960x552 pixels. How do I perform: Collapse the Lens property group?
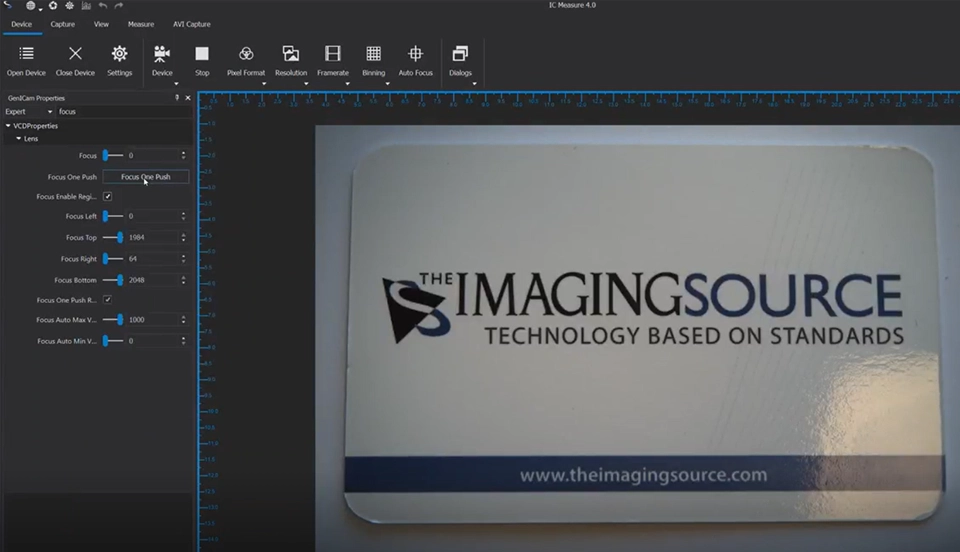coord(19,139)
